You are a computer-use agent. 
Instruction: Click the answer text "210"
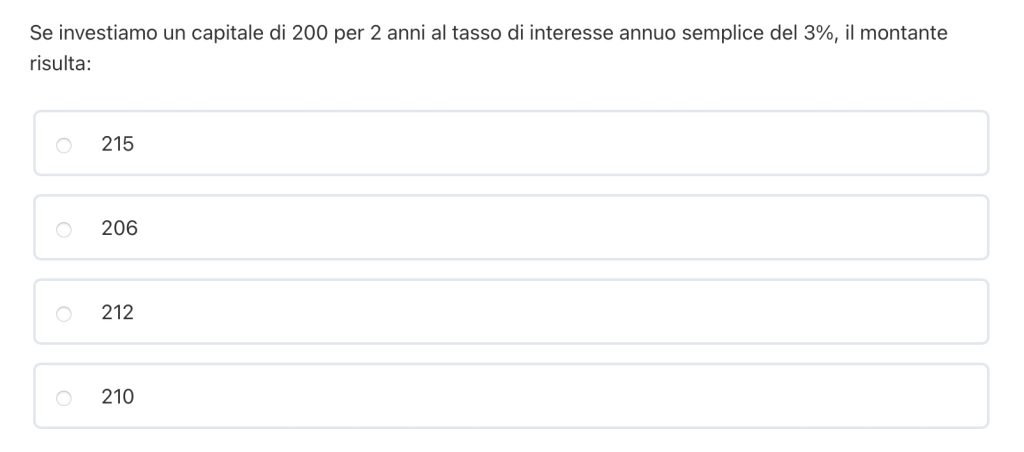coord(117,397)
